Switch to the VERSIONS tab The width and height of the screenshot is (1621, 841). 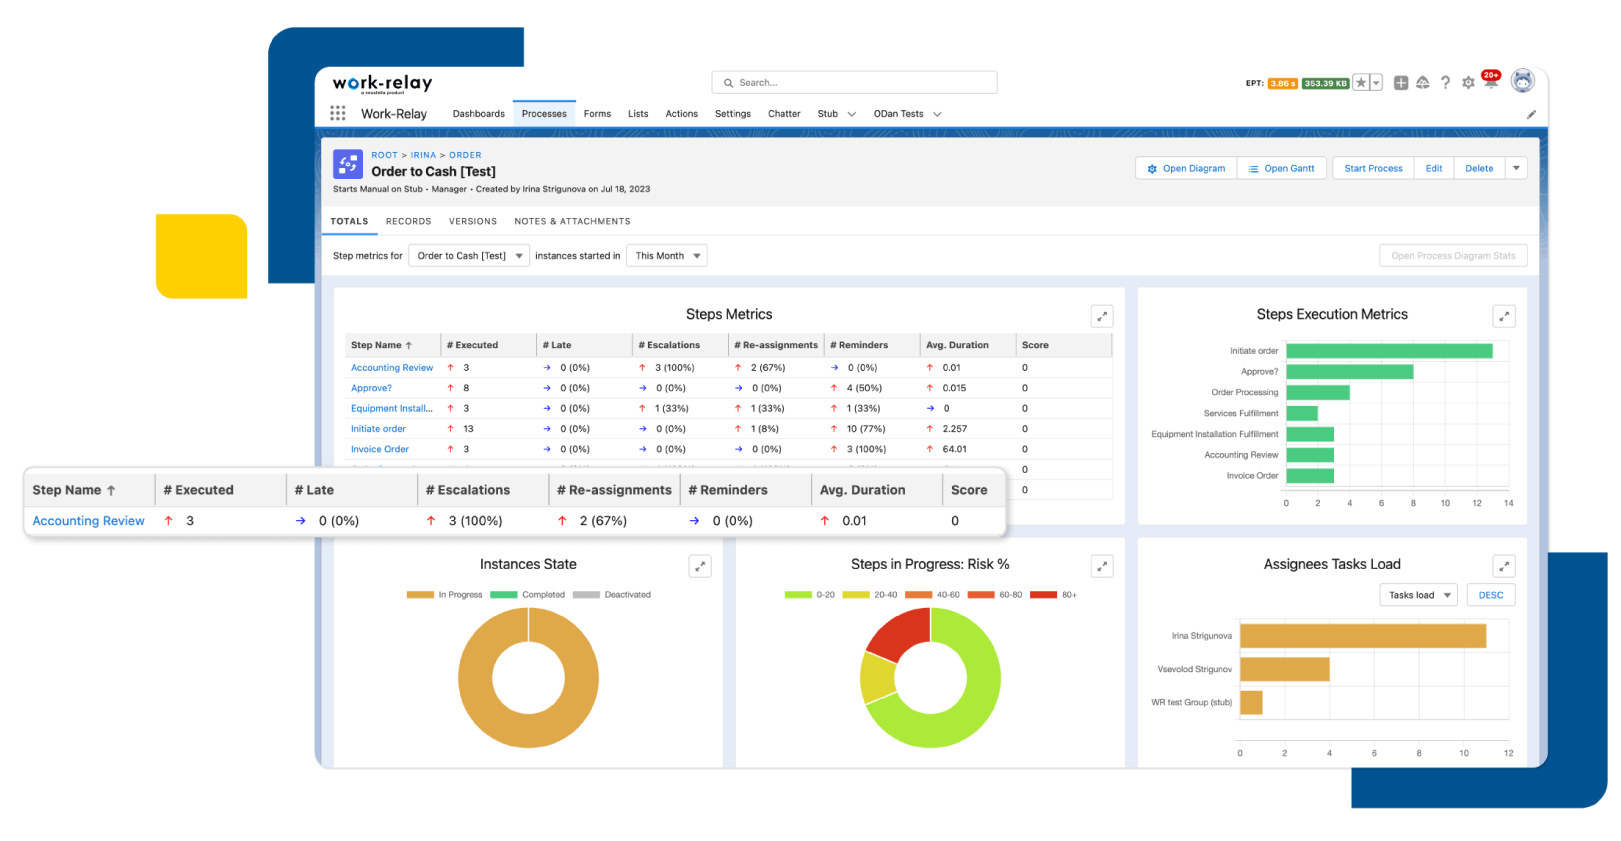[472, 221]
